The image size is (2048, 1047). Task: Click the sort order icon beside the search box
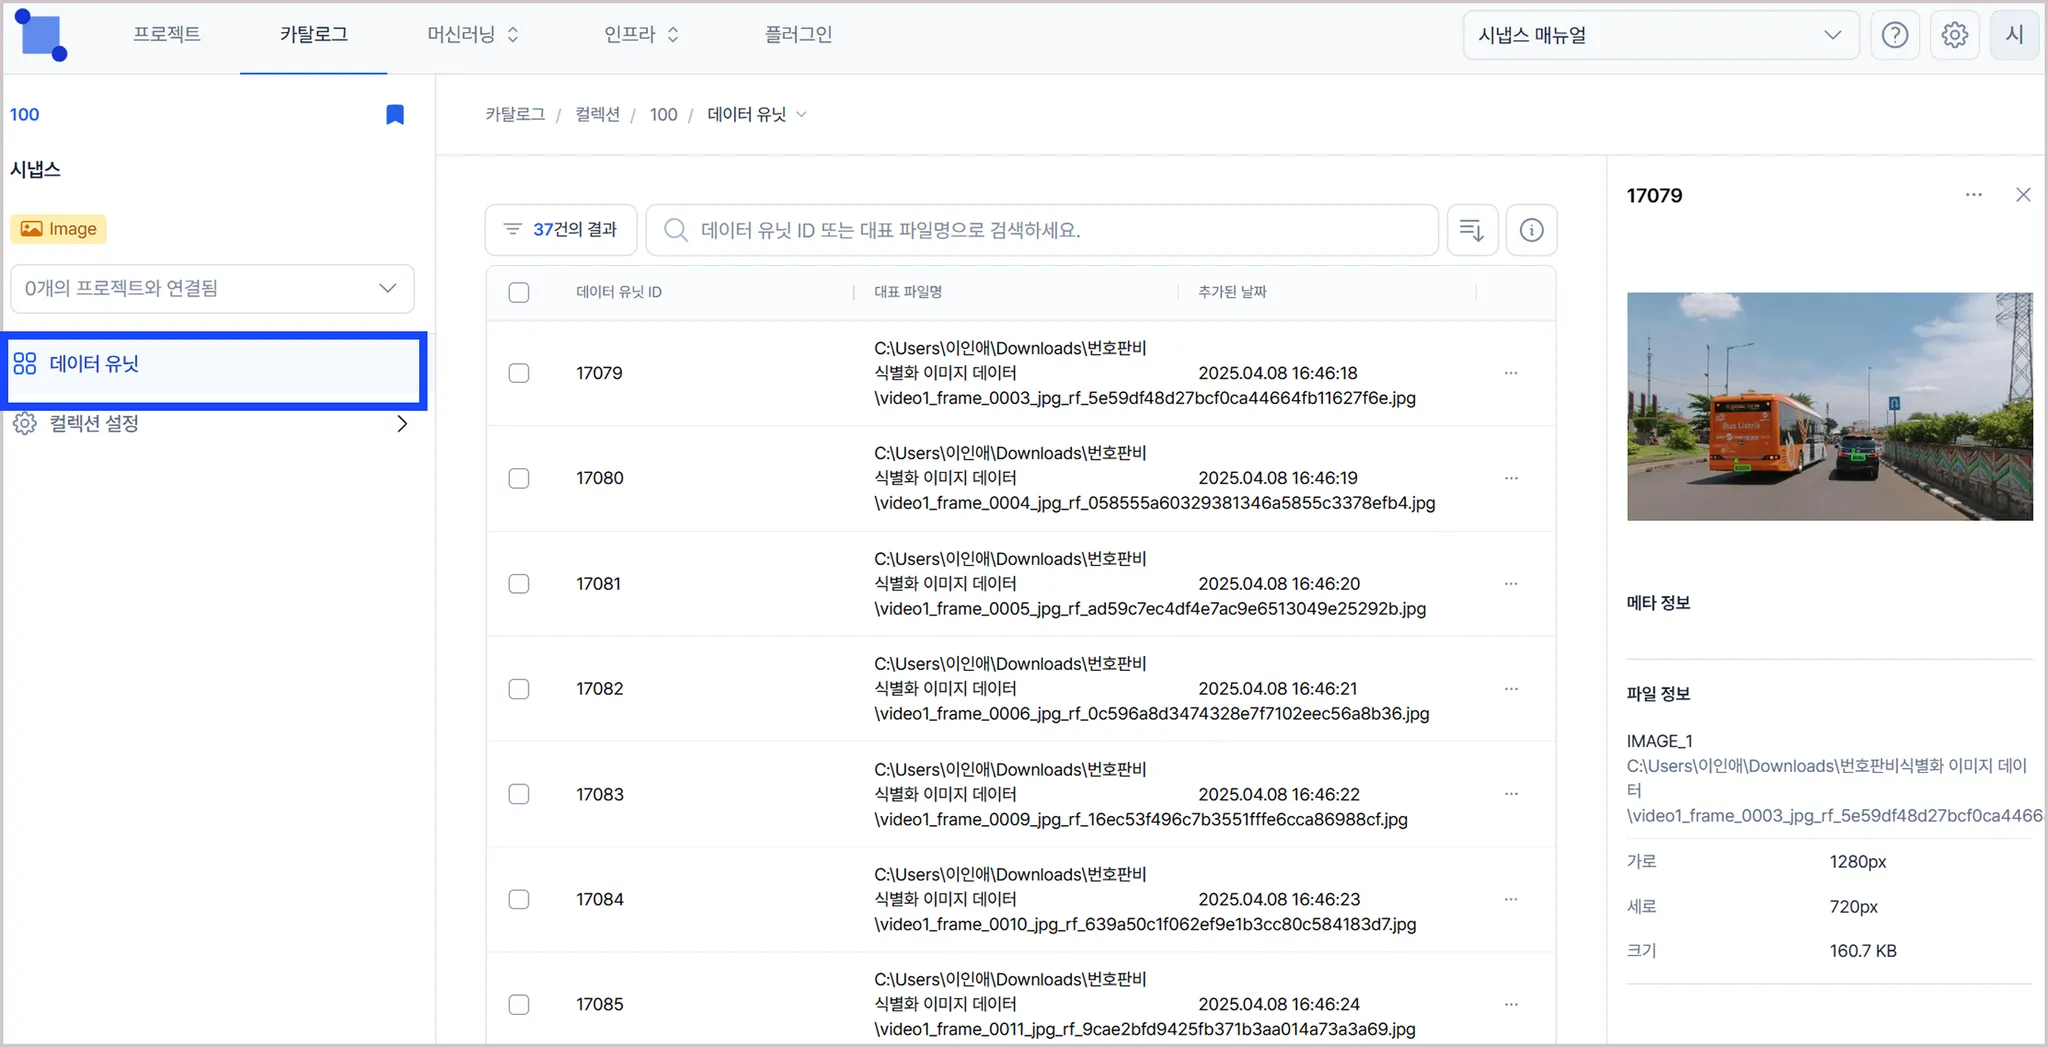[x=1472, y=230]
